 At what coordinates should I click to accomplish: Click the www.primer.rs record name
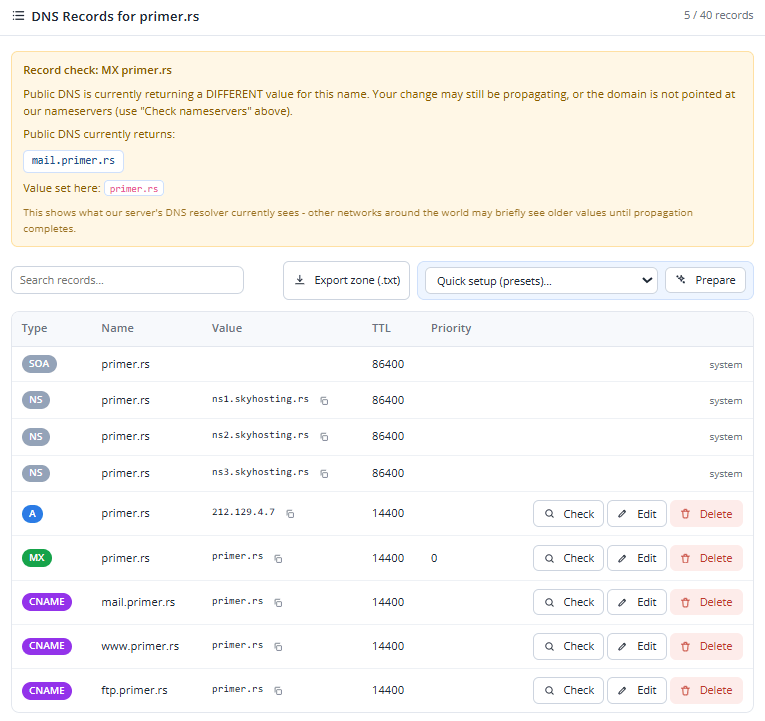pos(140,646)
